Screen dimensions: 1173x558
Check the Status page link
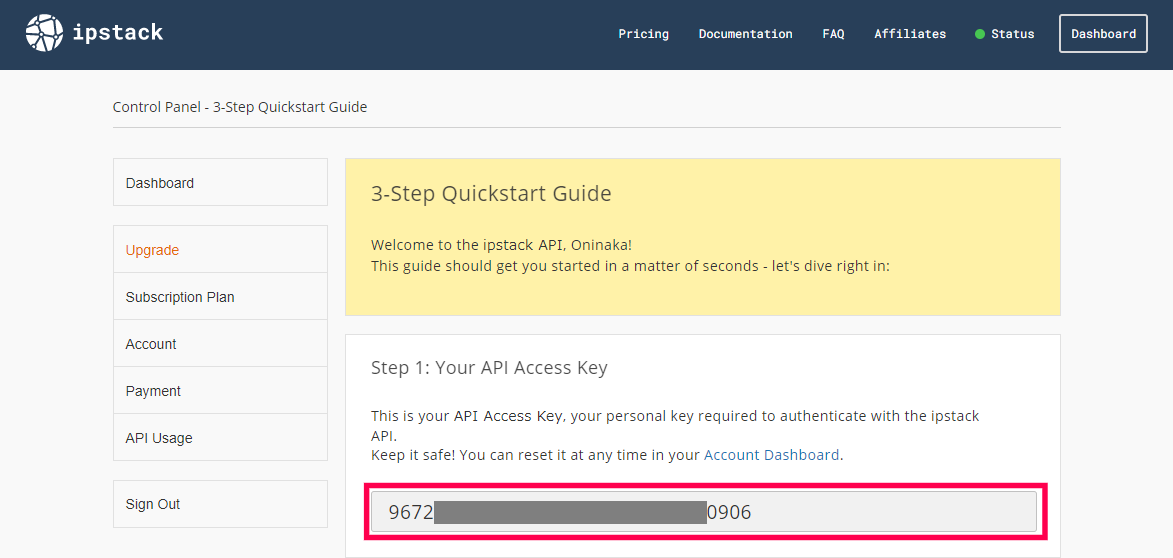click(x=1005, y=34)
